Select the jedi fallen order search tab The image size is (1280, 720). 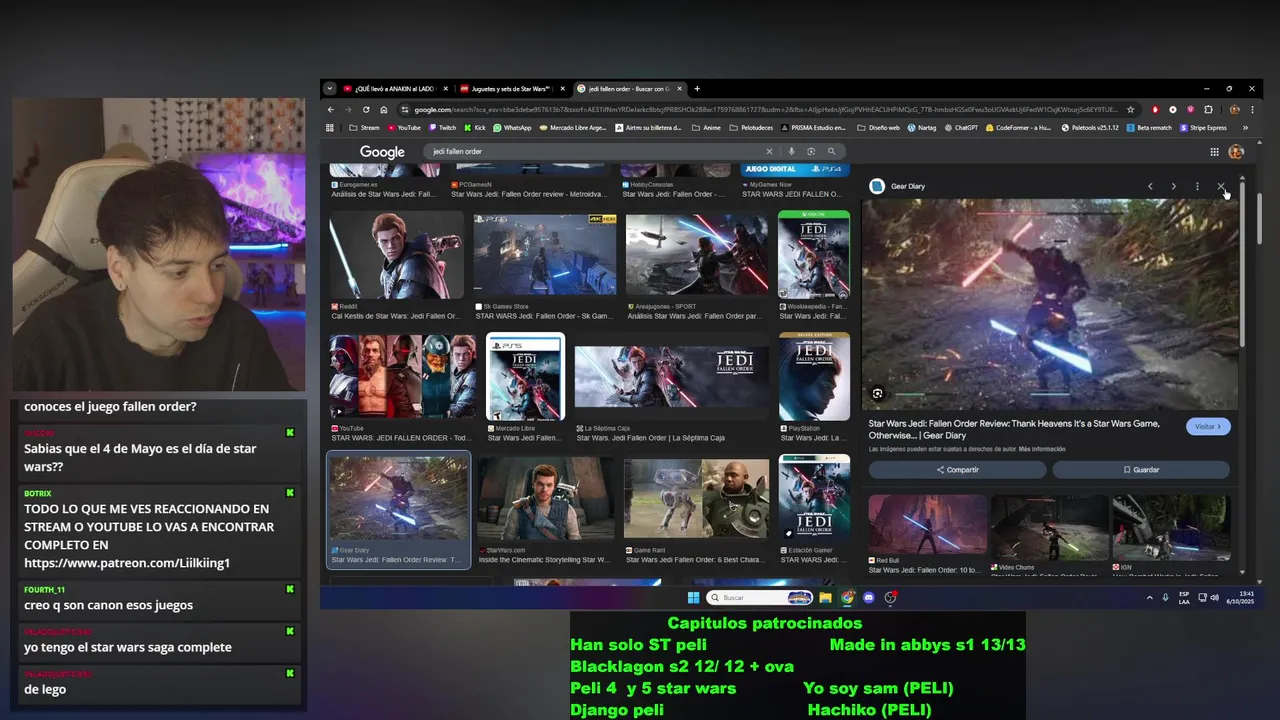point(629,88)
